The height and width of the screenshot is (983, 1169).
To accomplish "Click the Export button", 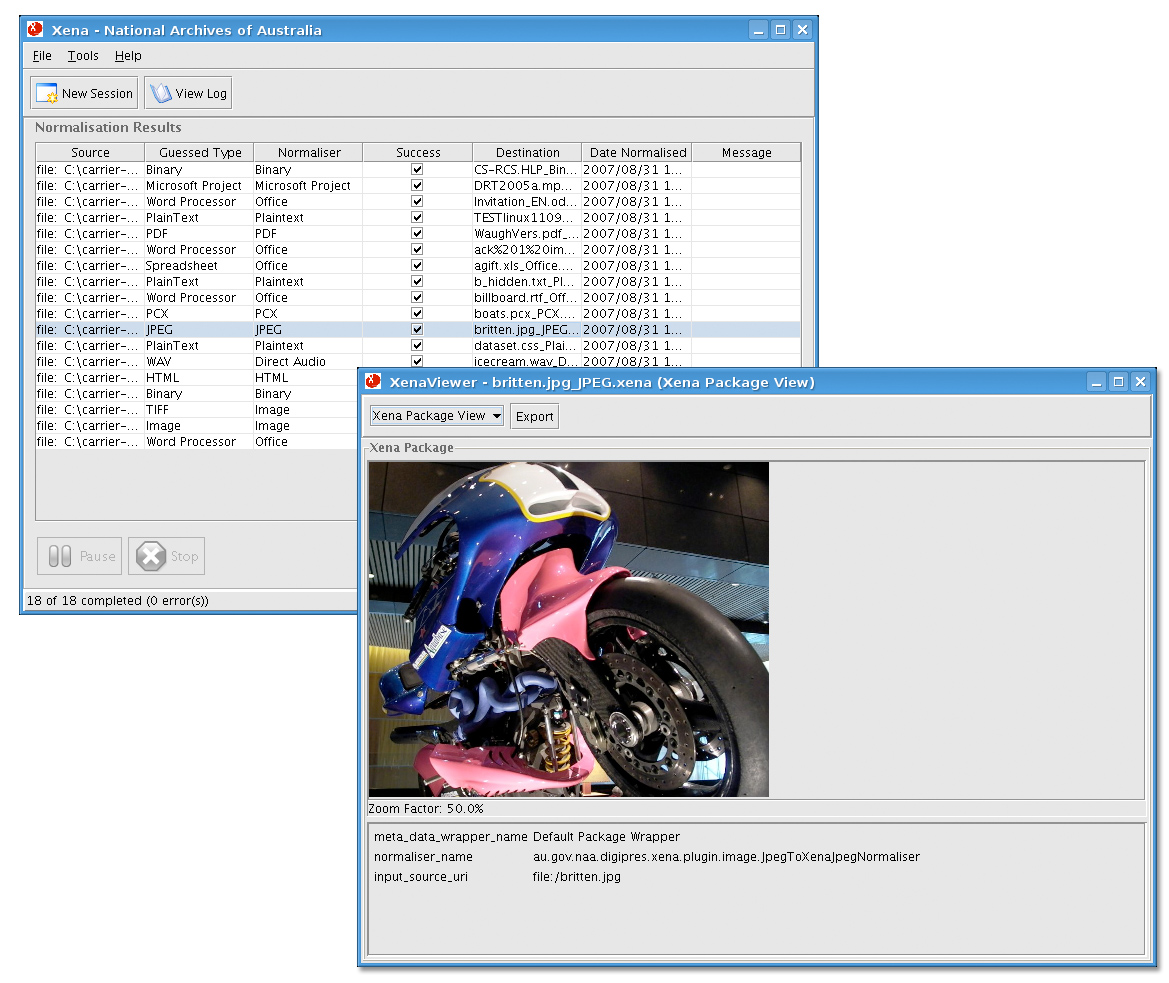I will click(x=534, y=417).
